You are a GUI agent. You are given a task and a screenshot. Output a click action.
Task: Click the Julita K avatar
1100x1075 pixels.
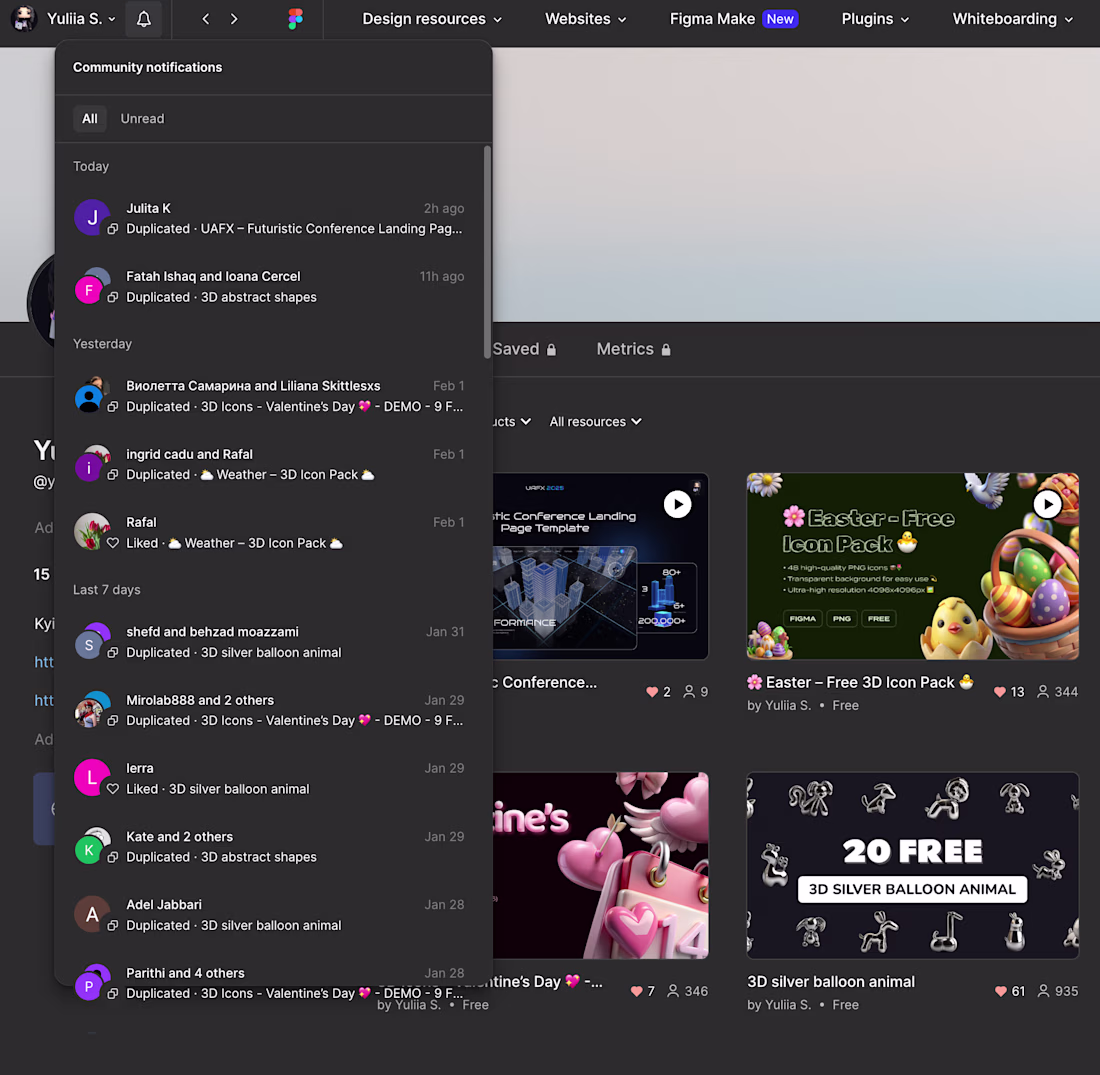(x=92, y=218)
